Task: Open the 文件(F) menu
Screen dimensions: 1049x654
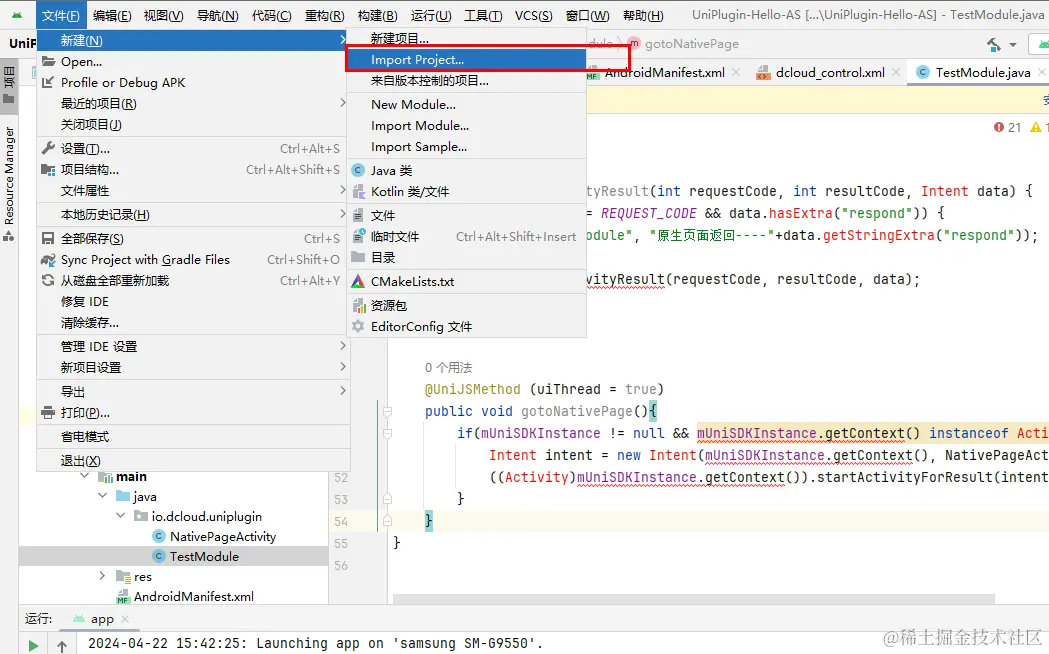Action: click(61, 15)
